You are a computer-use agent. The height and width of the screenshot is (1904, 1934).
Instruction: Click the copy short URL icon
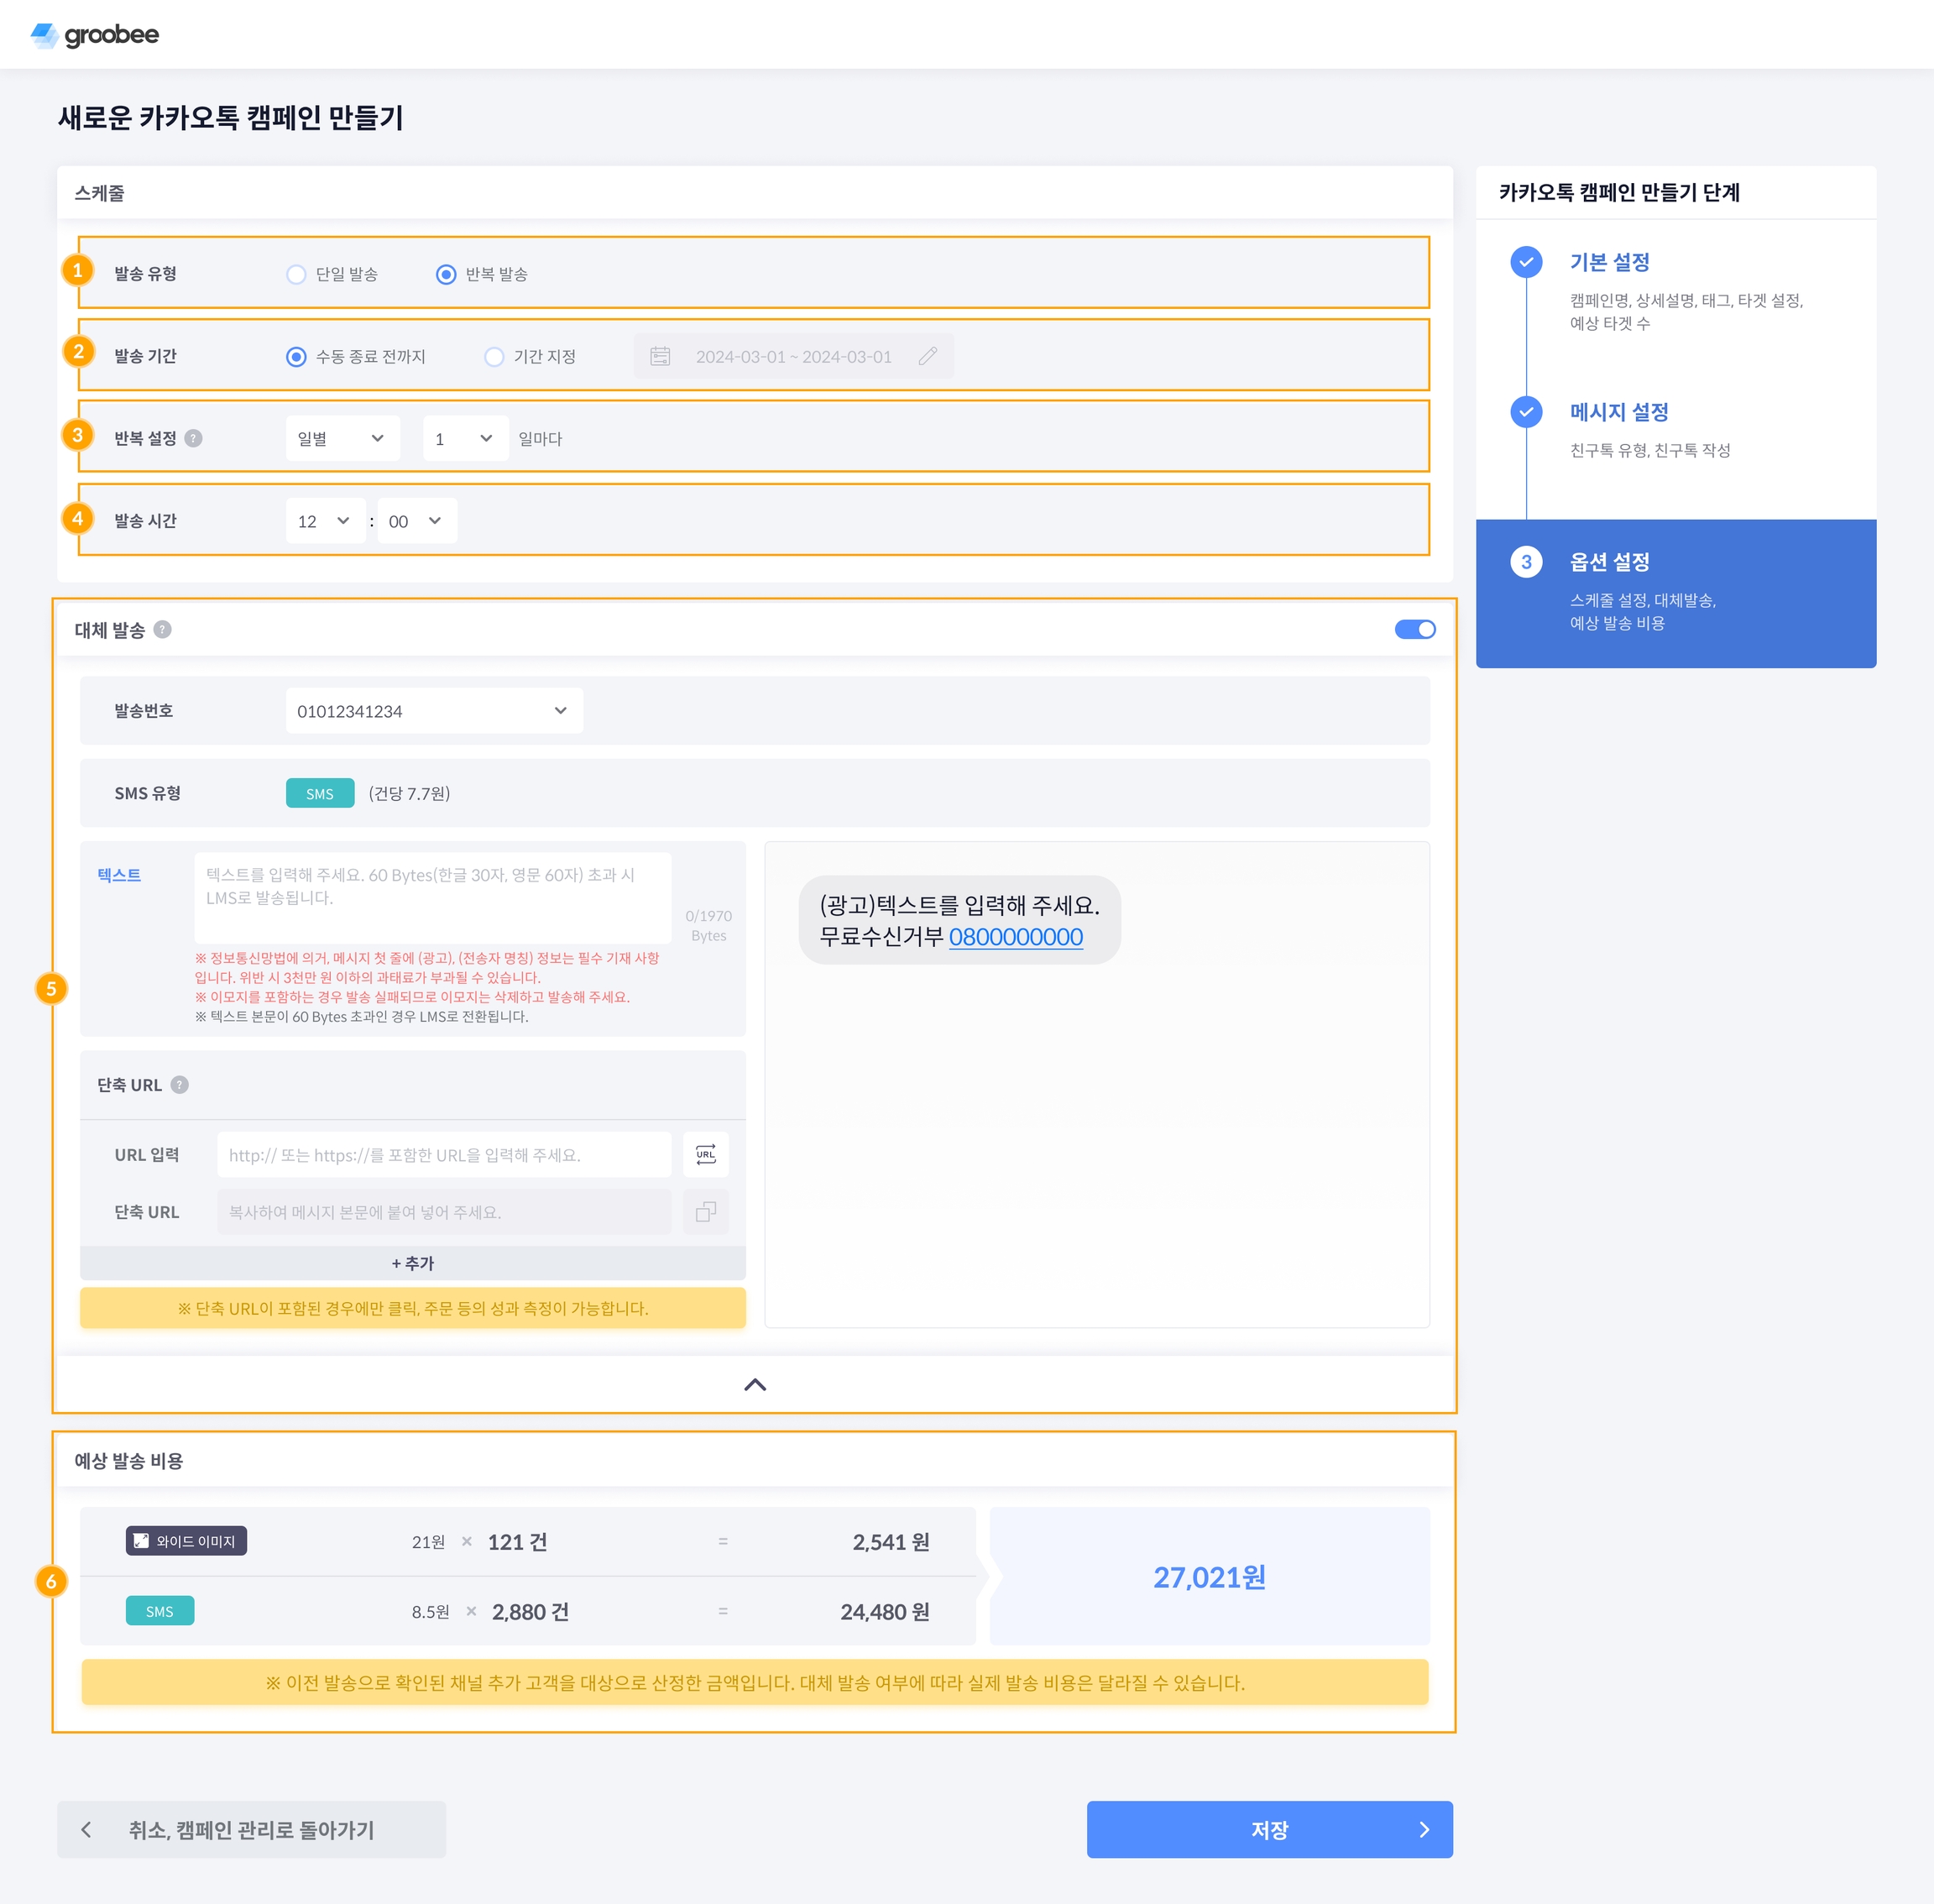coord(705,1212)
